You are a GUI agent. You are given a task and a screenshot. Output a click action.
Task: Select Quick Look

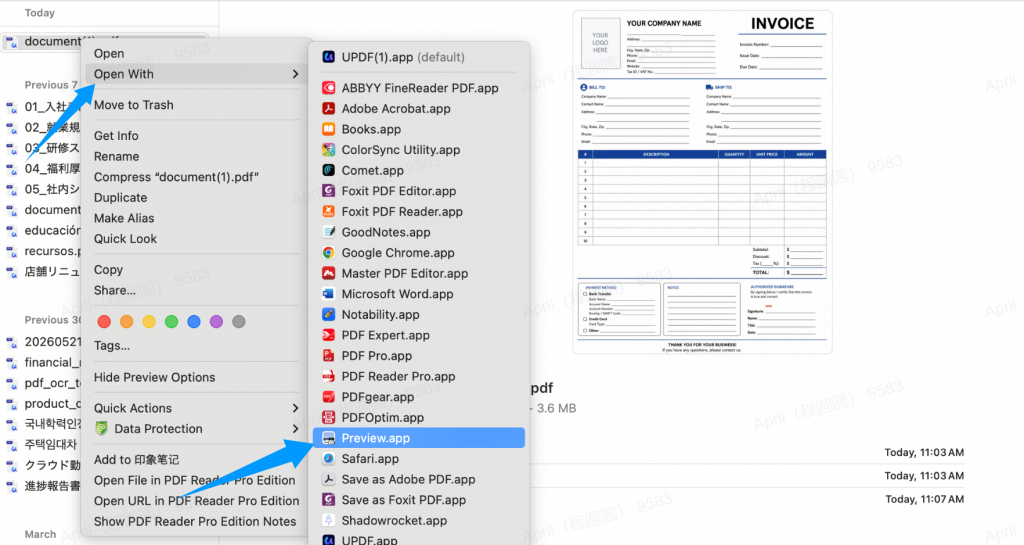[125, 239]
